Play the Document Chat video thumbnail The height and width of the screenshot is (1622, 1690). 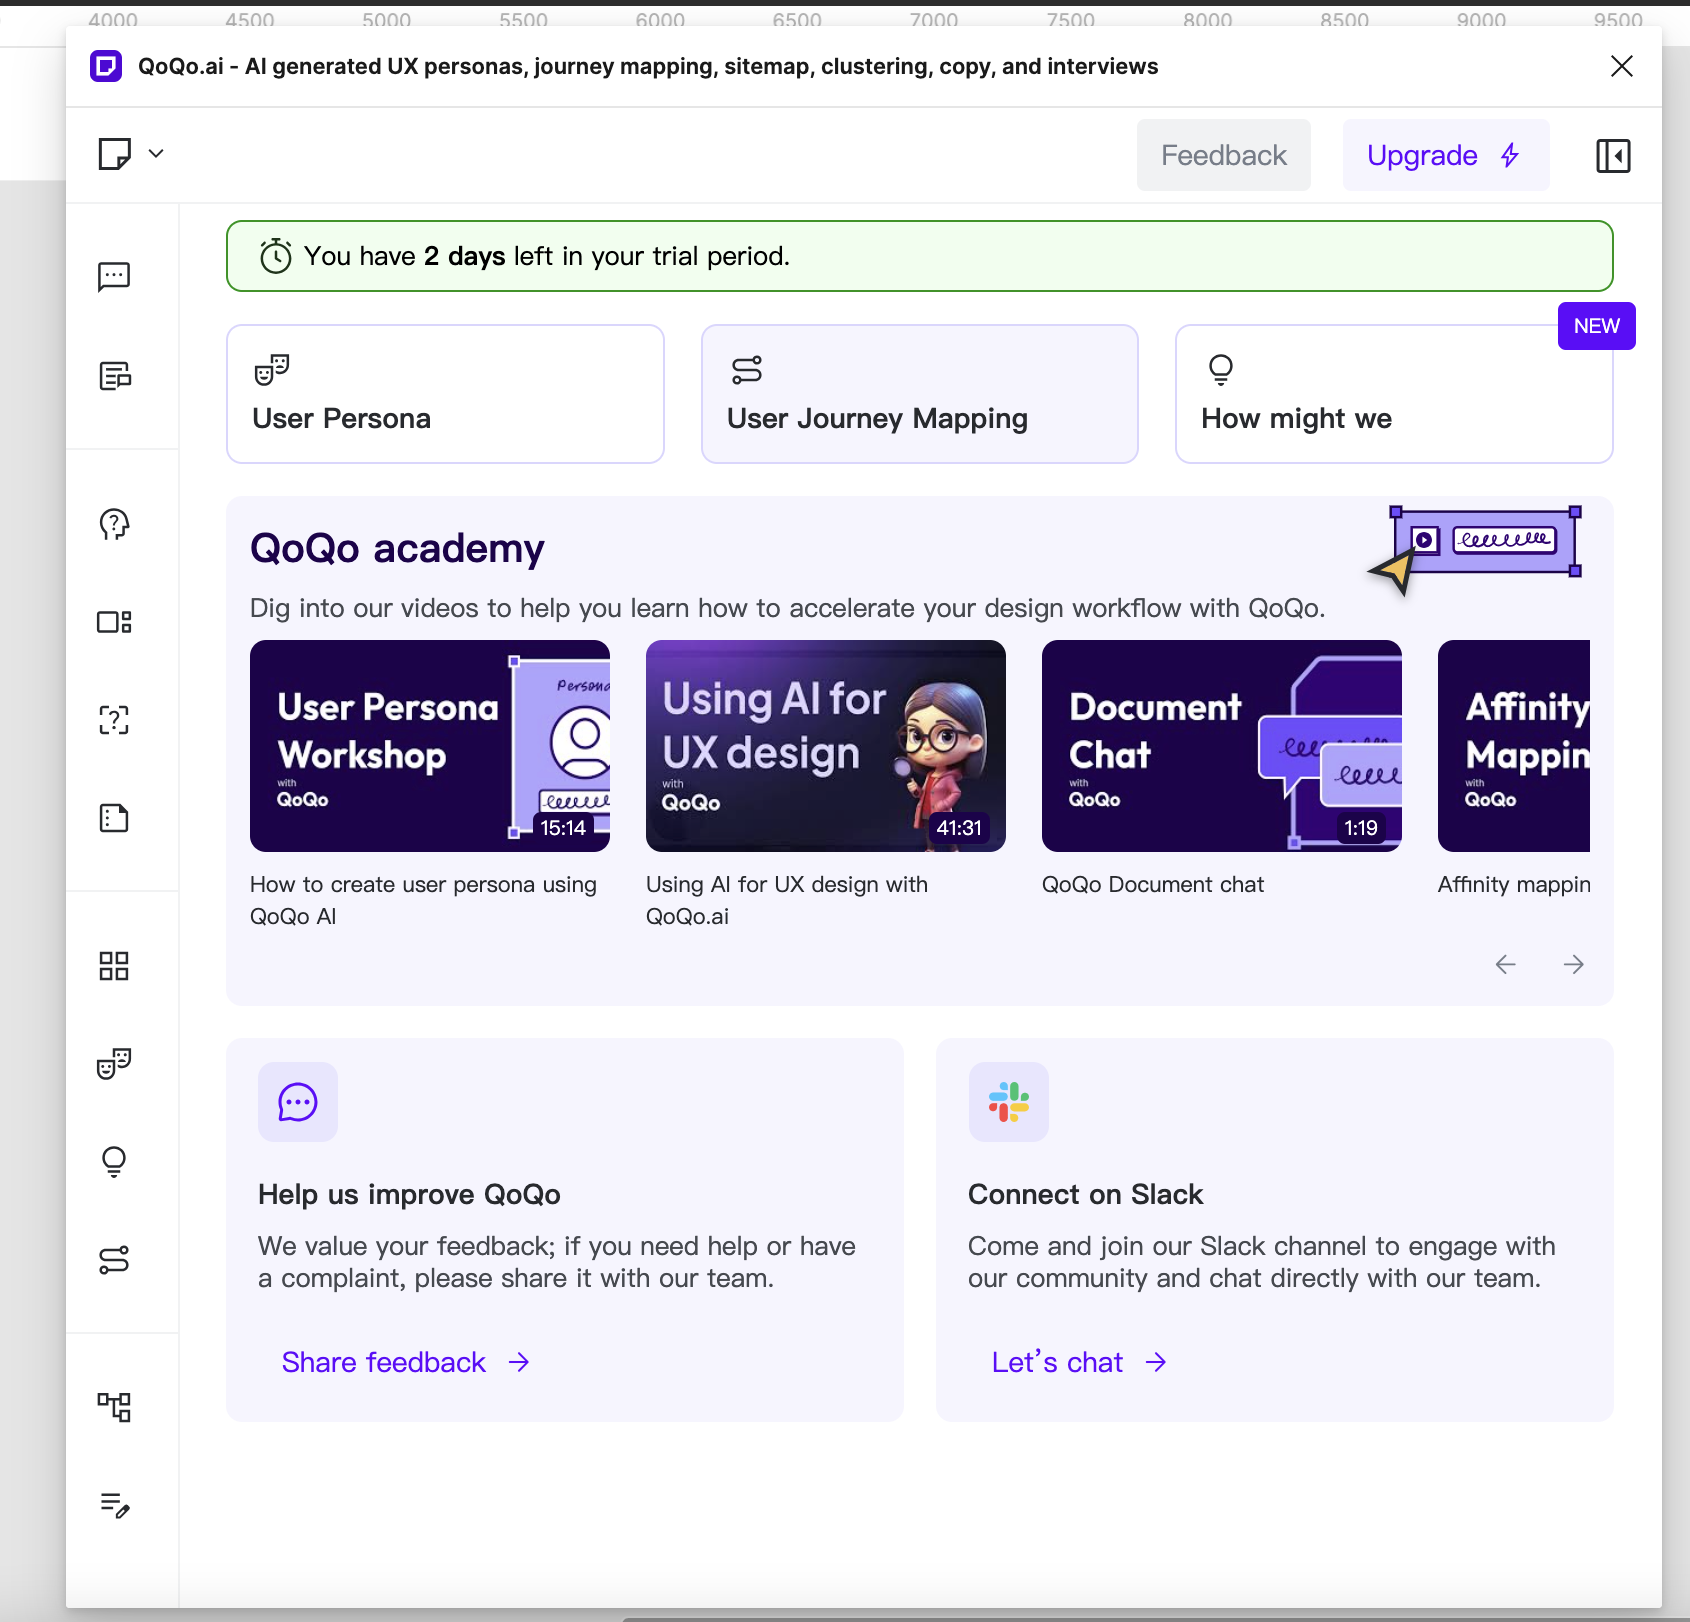coord(1221,746)
